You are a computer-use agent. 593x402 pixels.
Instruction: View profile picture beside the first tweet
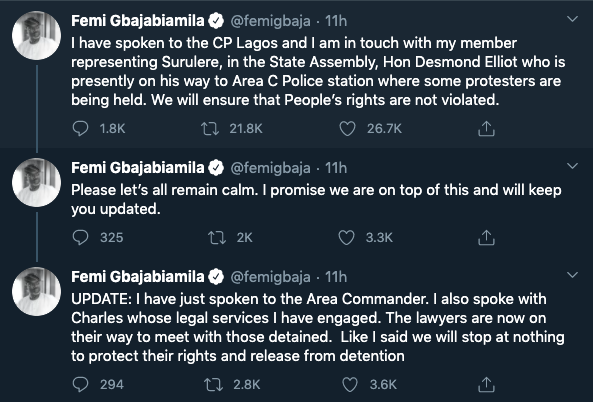point(36,36)
